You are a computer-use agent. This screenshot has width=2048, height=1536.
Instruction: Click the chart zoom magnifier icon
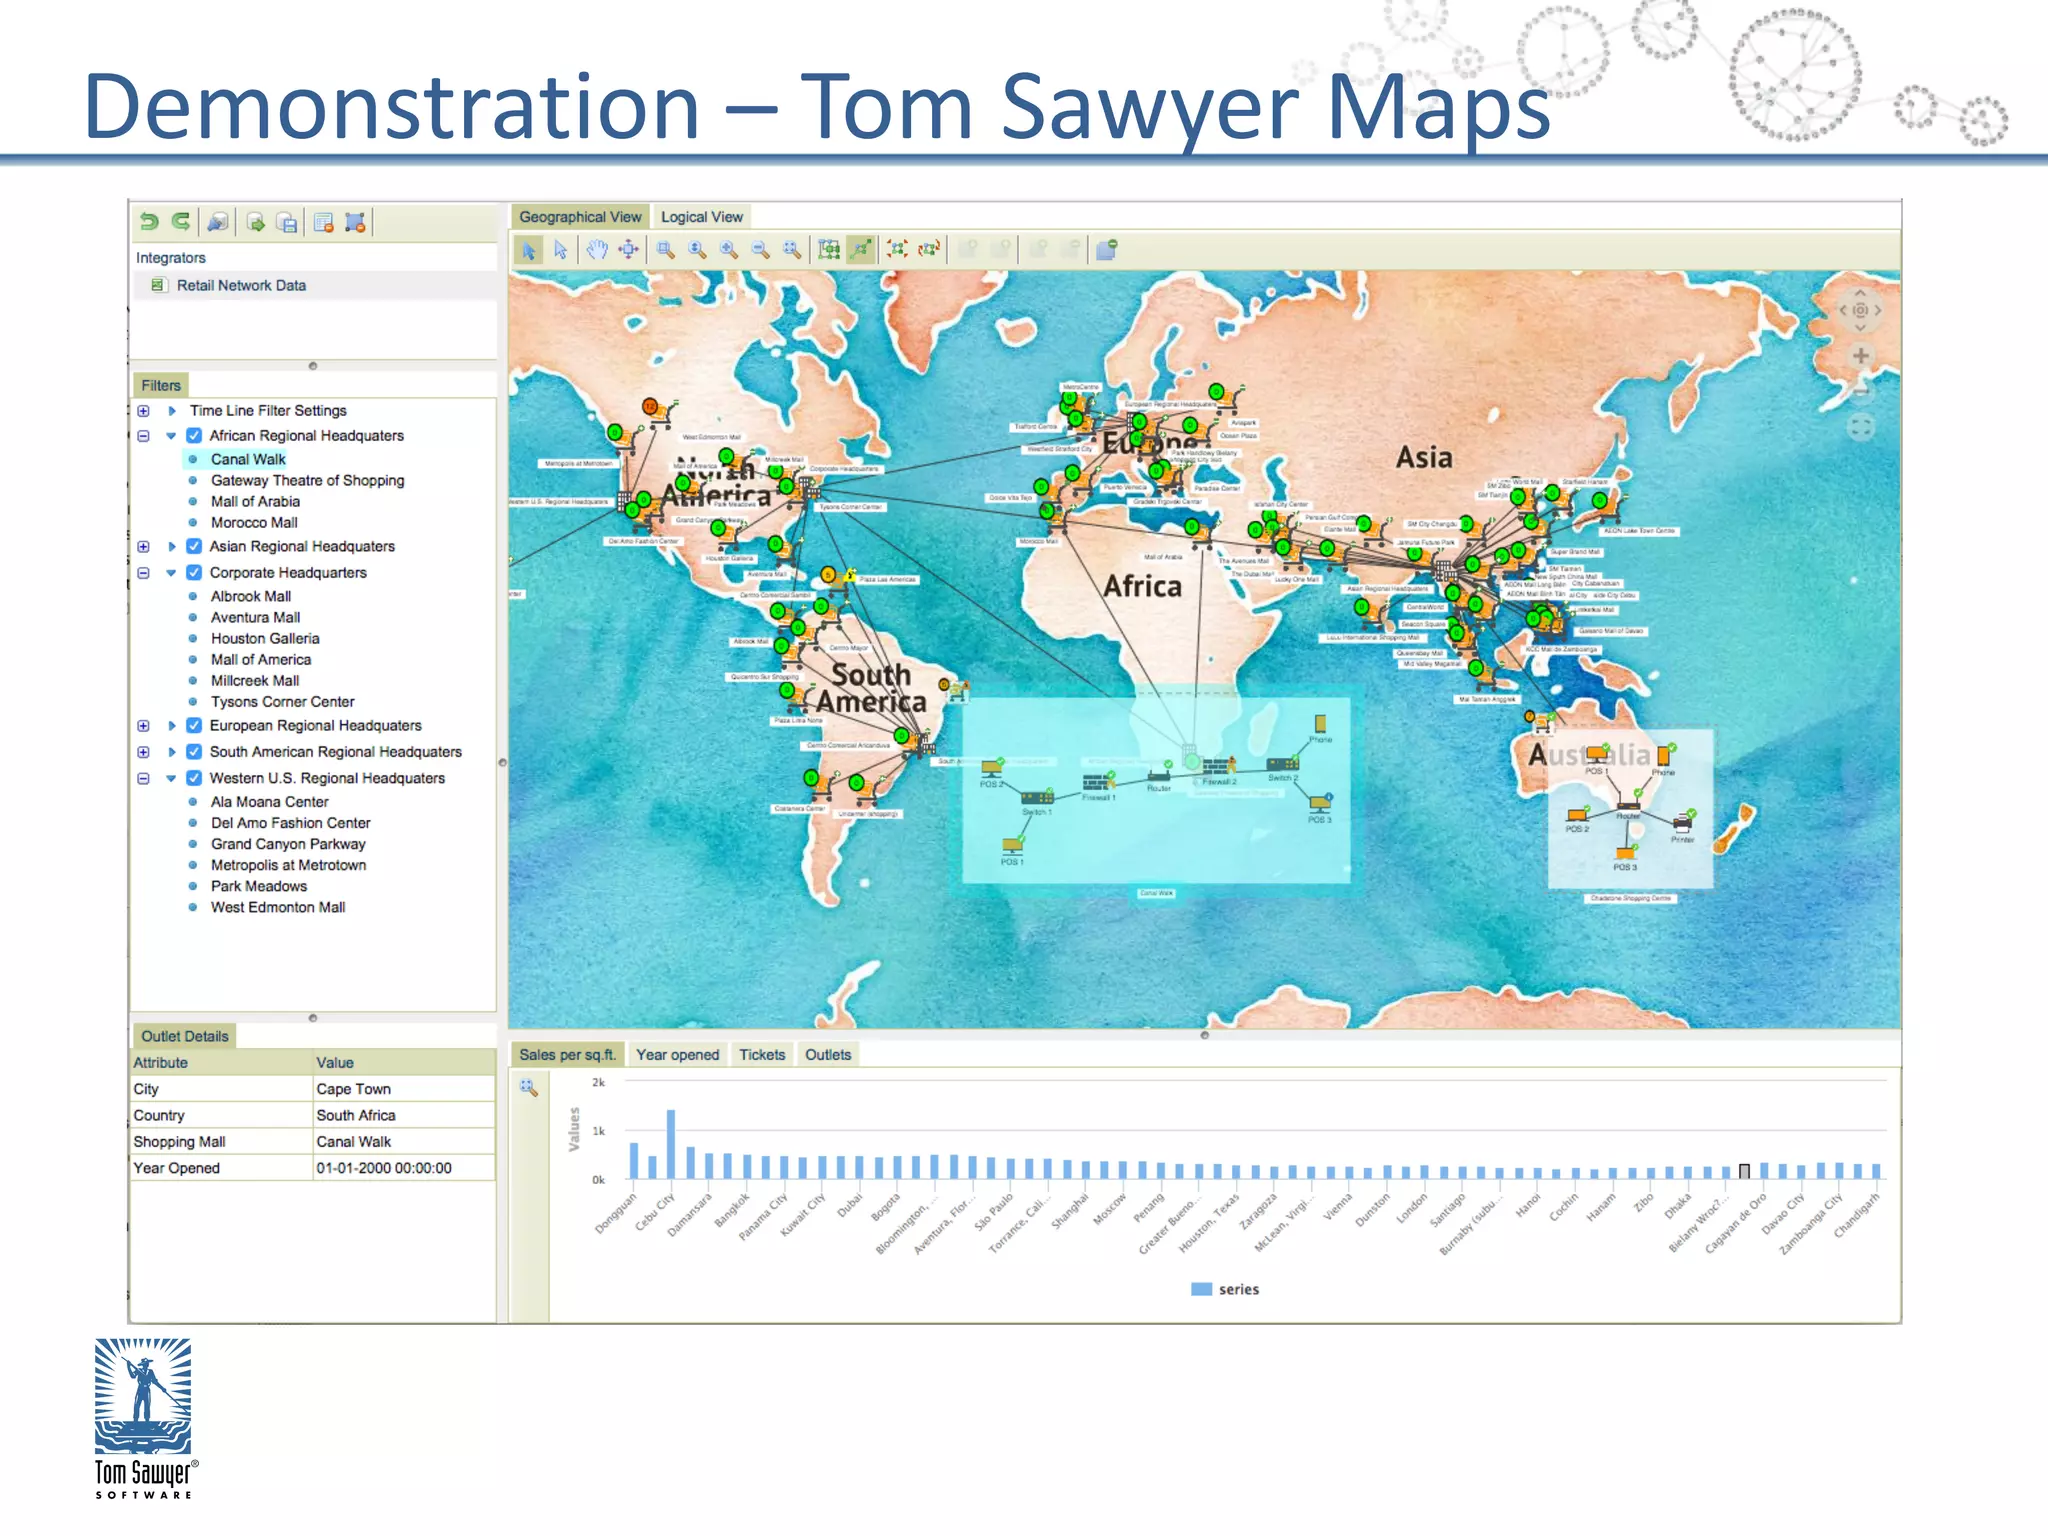coord(529,1088)
